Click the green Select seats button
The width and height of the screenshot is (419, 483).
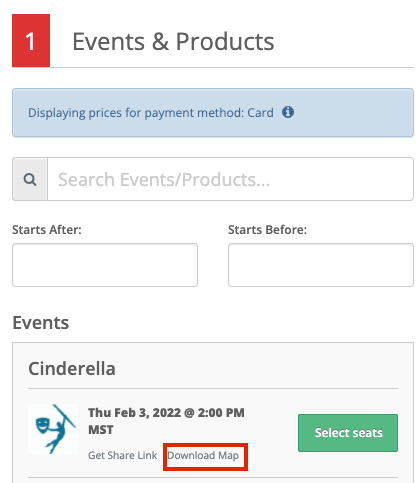348,433
